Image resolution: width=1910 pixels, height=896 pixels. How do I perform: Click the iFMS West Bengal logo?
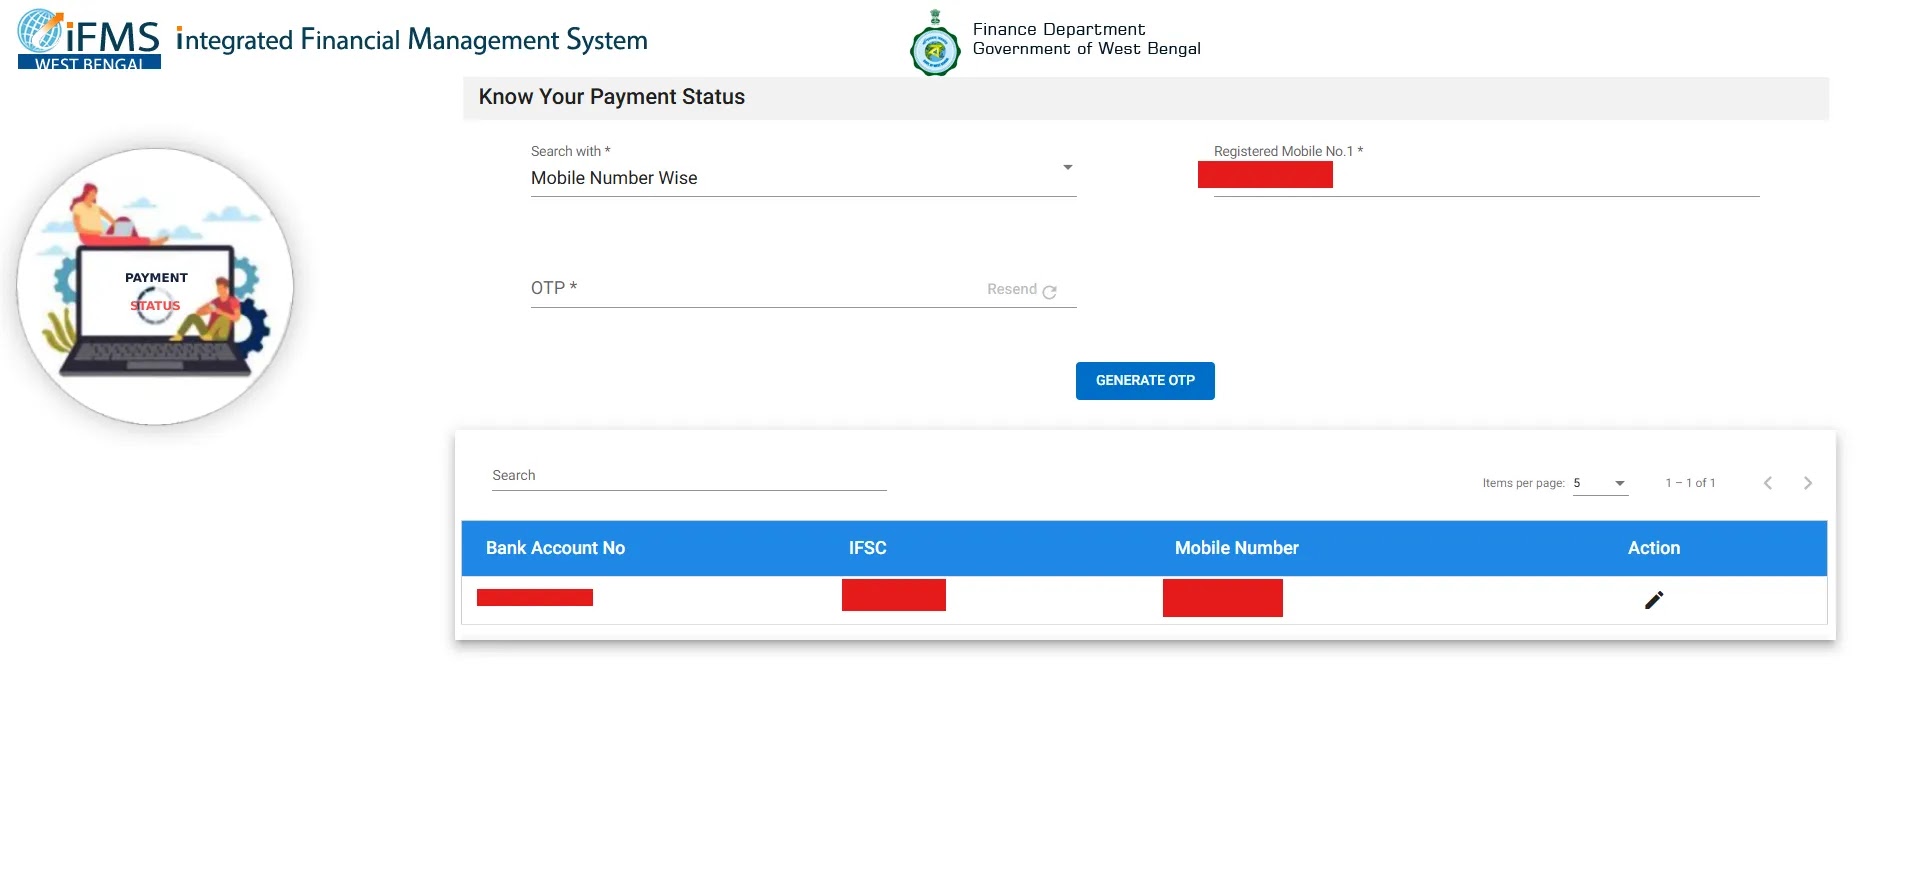point(89,39)
